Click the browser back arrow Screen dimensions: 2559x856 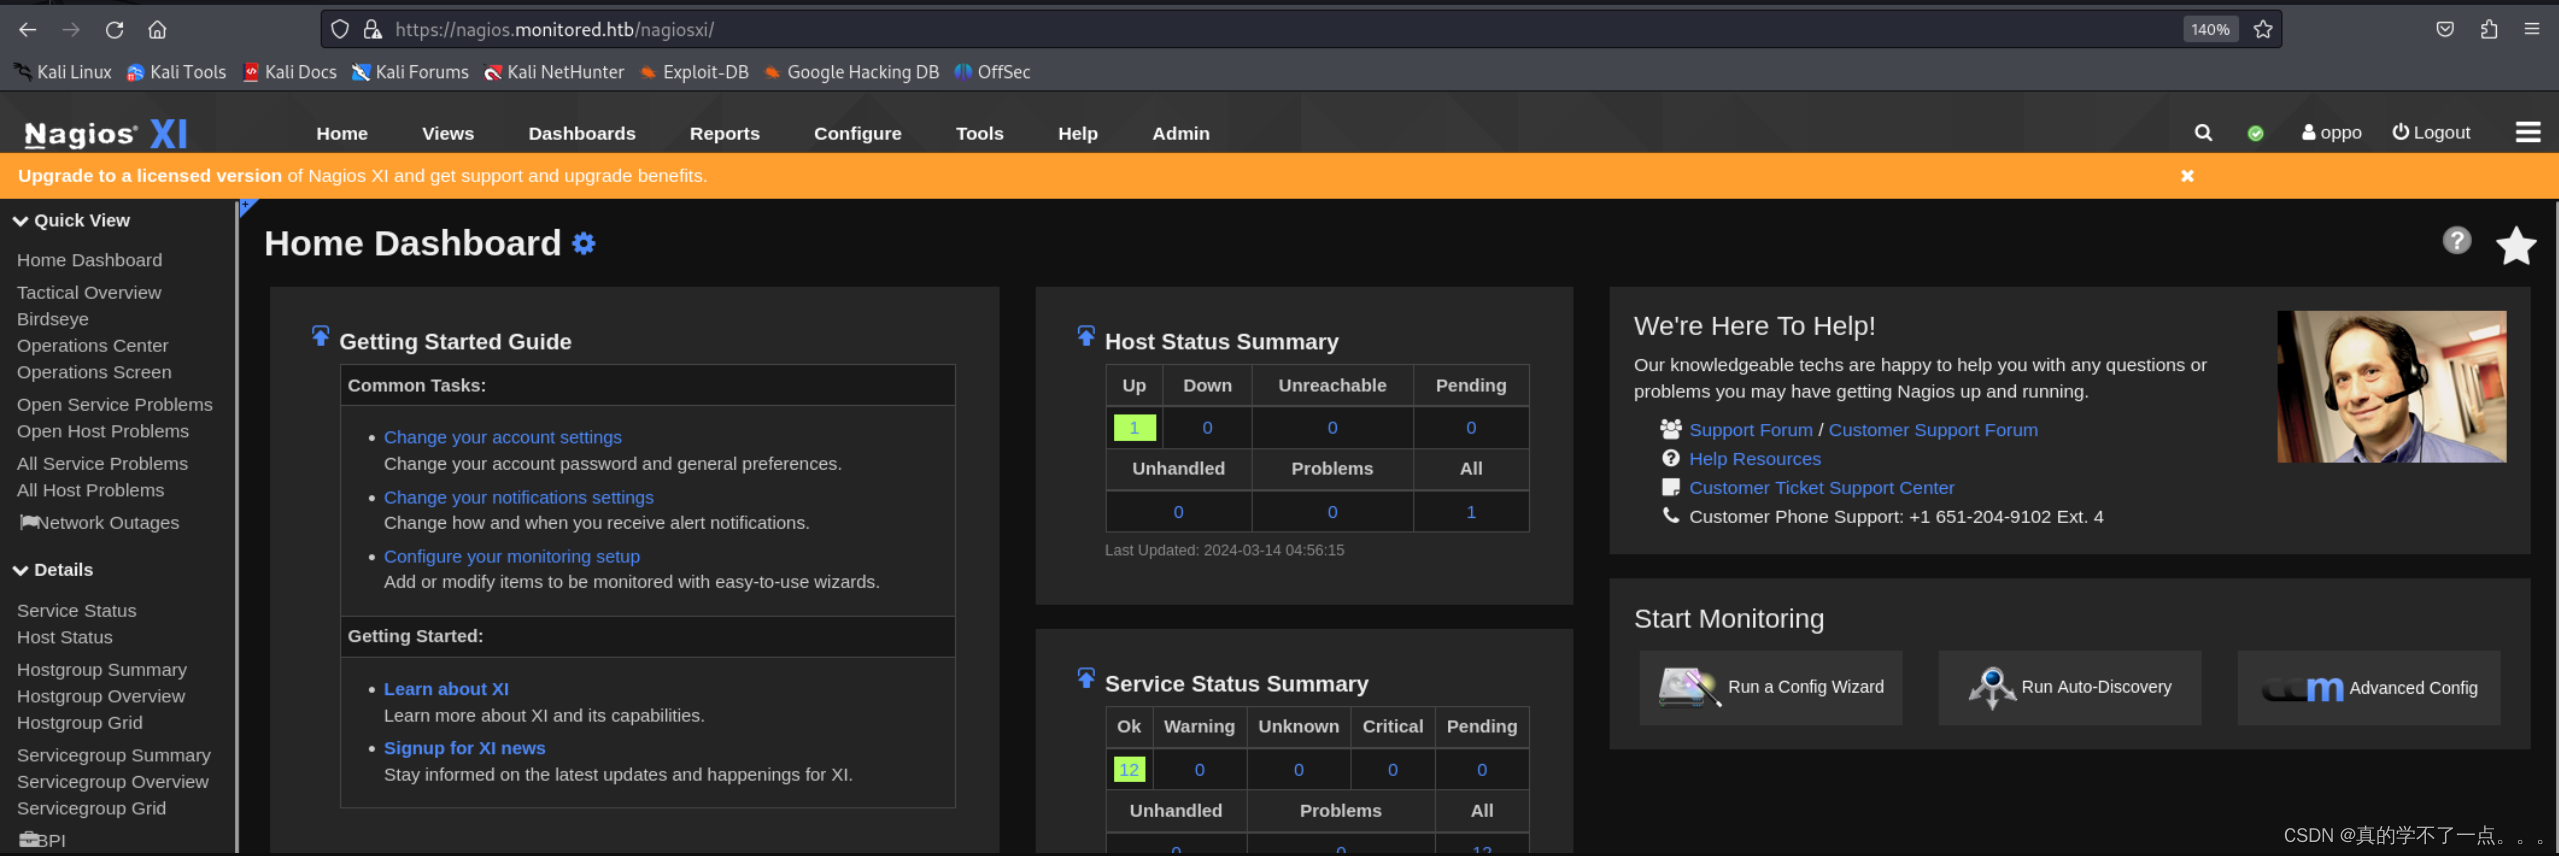click(x=27, y=30)
